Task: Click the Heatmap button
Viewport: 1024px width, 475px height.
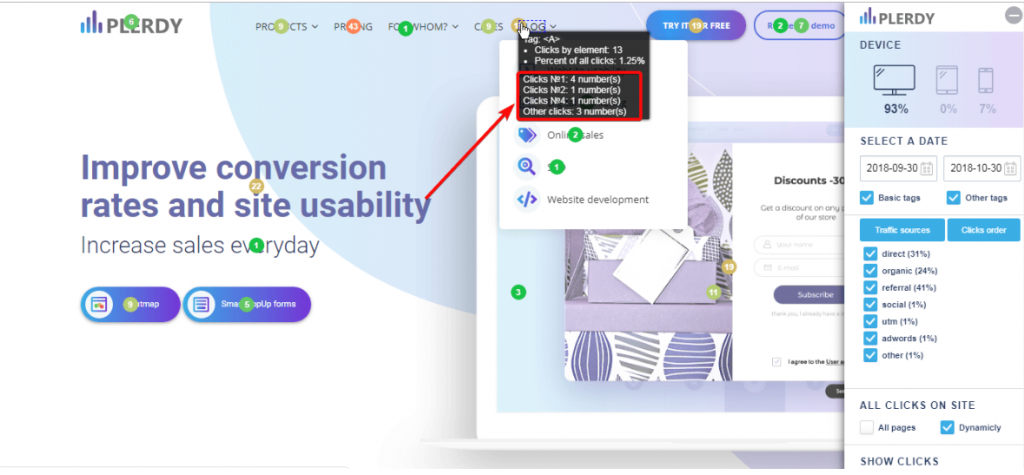Action: [x=131, y=304]
